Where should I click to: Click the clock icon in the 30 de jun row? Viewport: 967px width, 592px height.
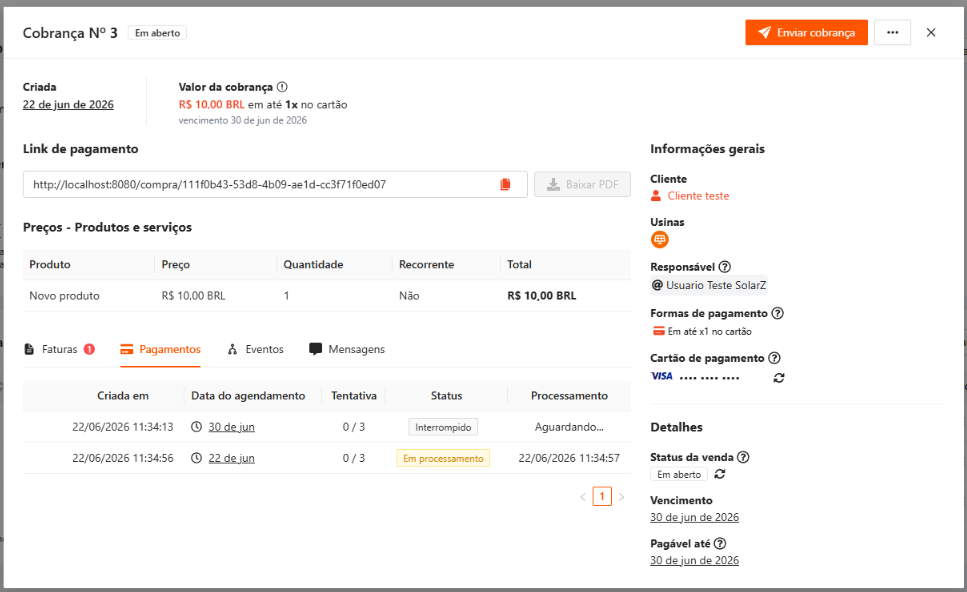click(196, 427)
